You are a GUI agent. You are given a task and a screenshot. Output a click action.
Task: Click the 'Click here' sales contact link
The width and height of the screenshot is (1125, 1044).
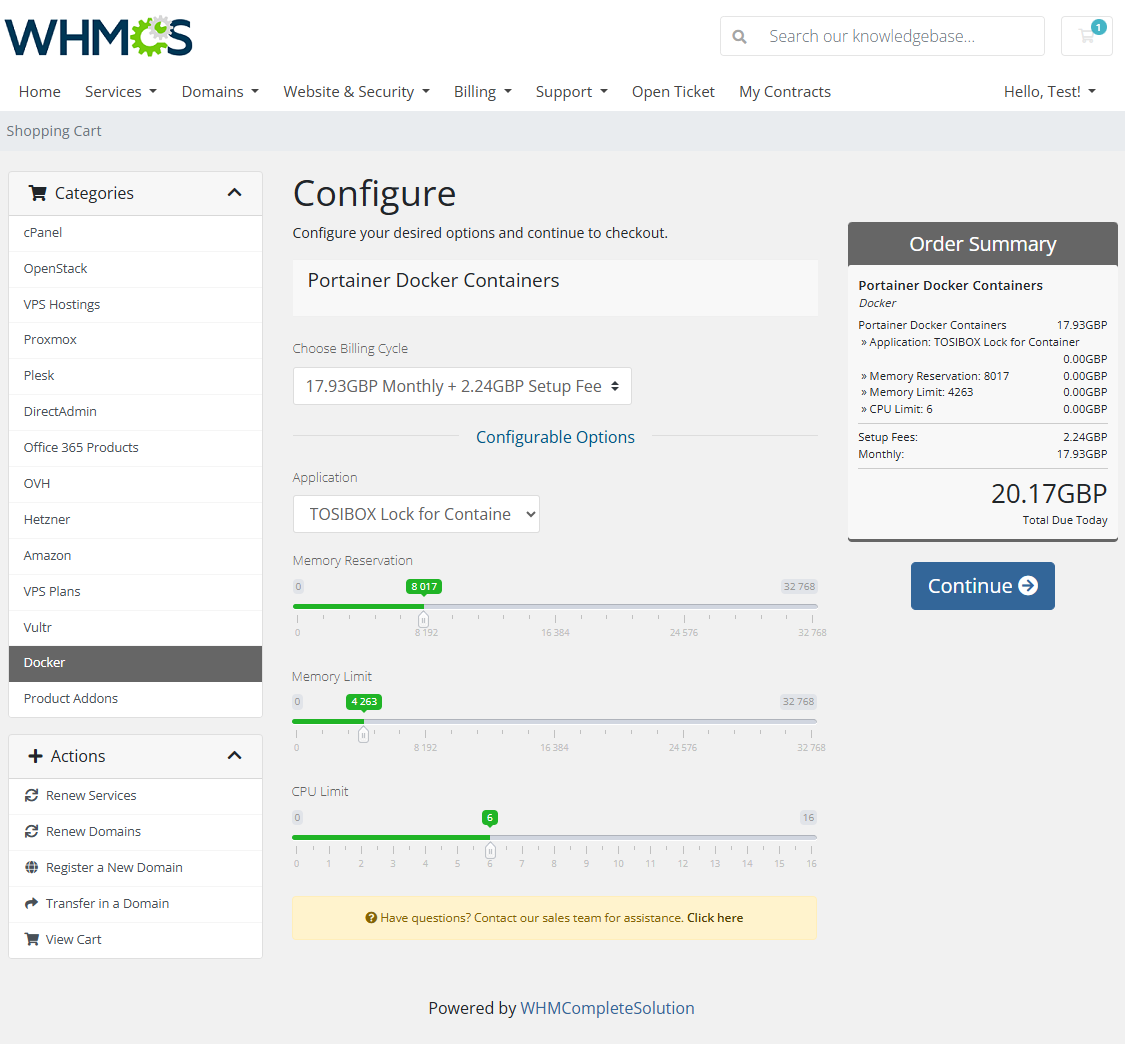click(x=715, y=918)
